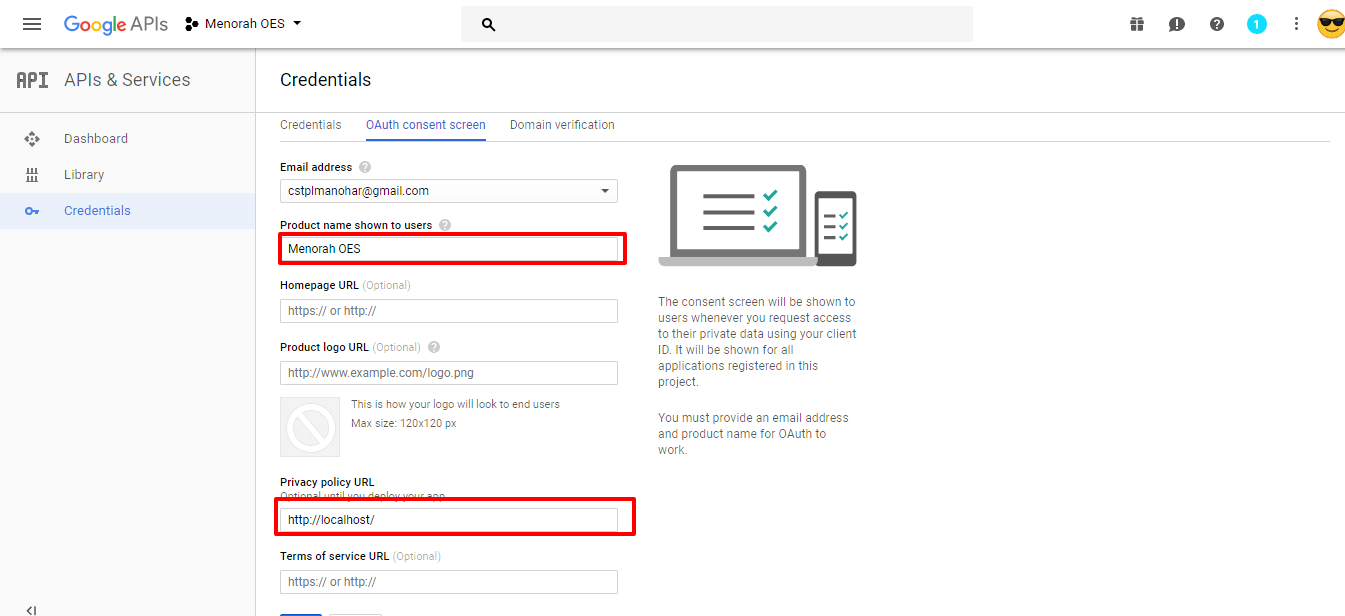Screen dimensions: 1345x616
Task: Click the Terms of service URL field
Action: click(x=449, y=582)
